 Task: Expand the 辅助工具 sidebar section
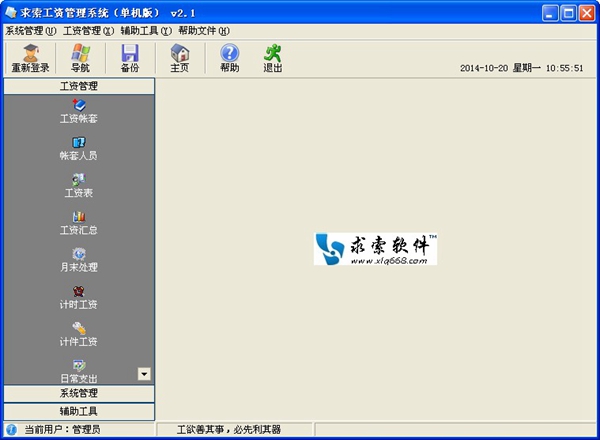[78, 410]
